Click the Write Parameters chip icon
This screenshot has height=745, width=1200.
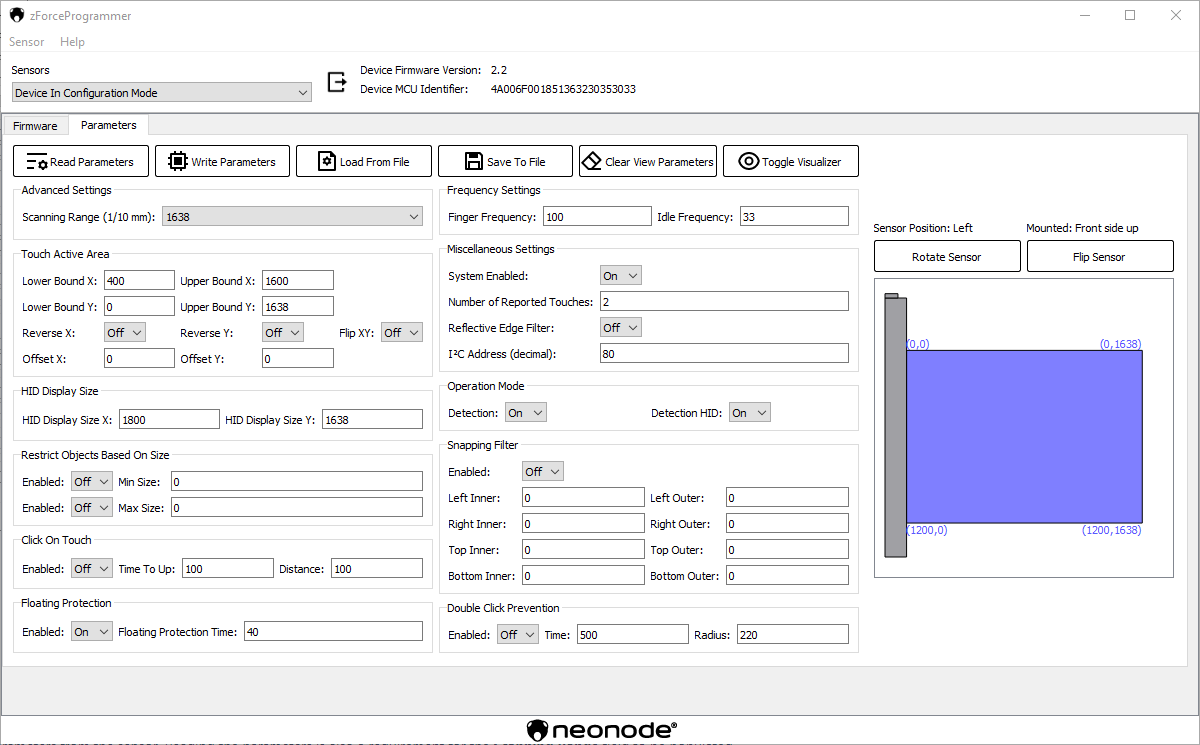(177, 162)
